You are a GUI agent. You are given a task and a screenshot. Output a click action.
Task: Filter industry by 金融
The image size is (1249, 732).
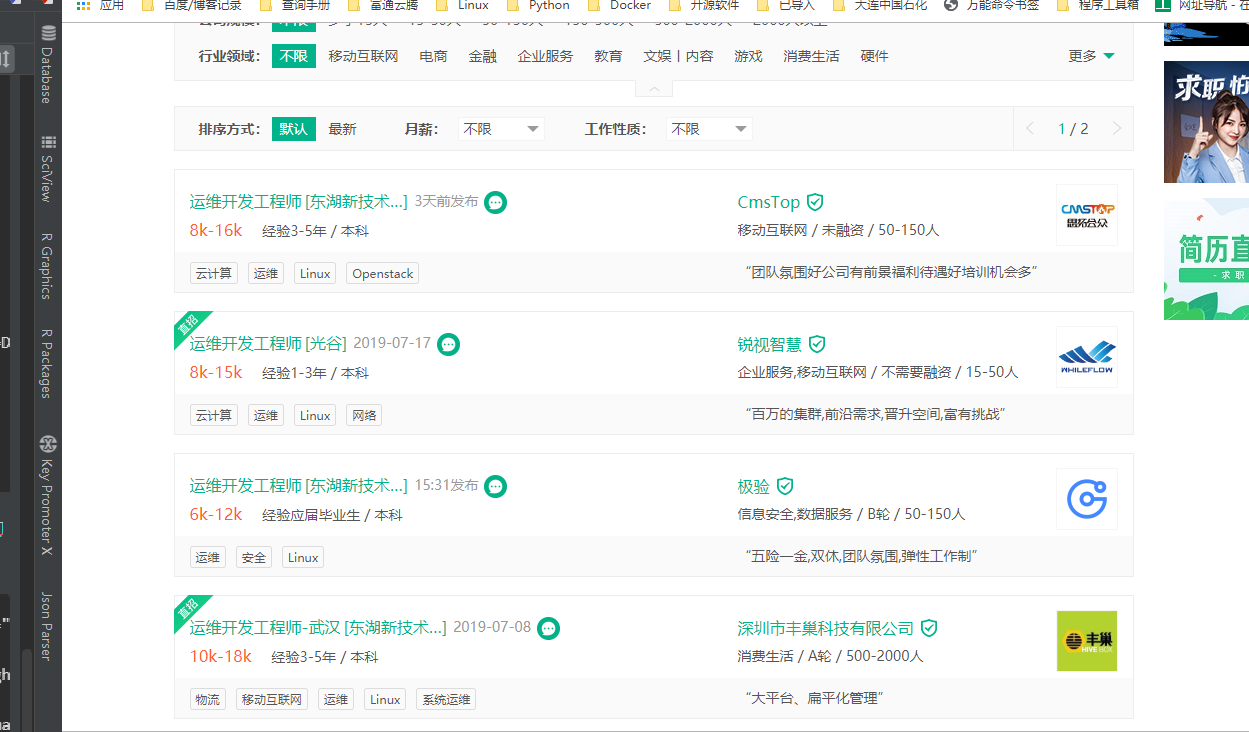tap(483, 56)
